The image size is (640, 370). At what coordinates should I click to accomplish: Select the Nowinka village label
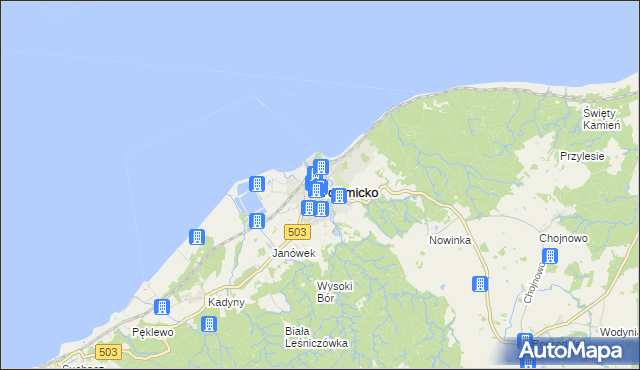tap(450, 240)
